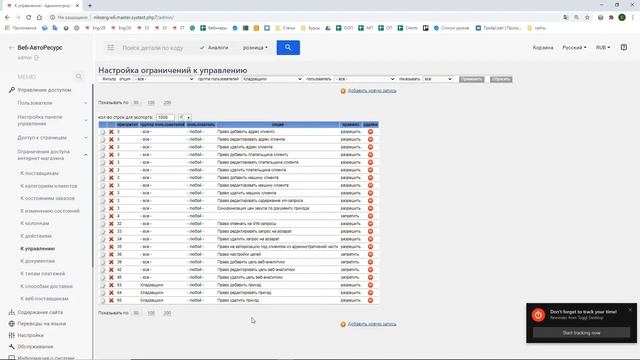Click the blue search magnifier button

pos(288,47)
